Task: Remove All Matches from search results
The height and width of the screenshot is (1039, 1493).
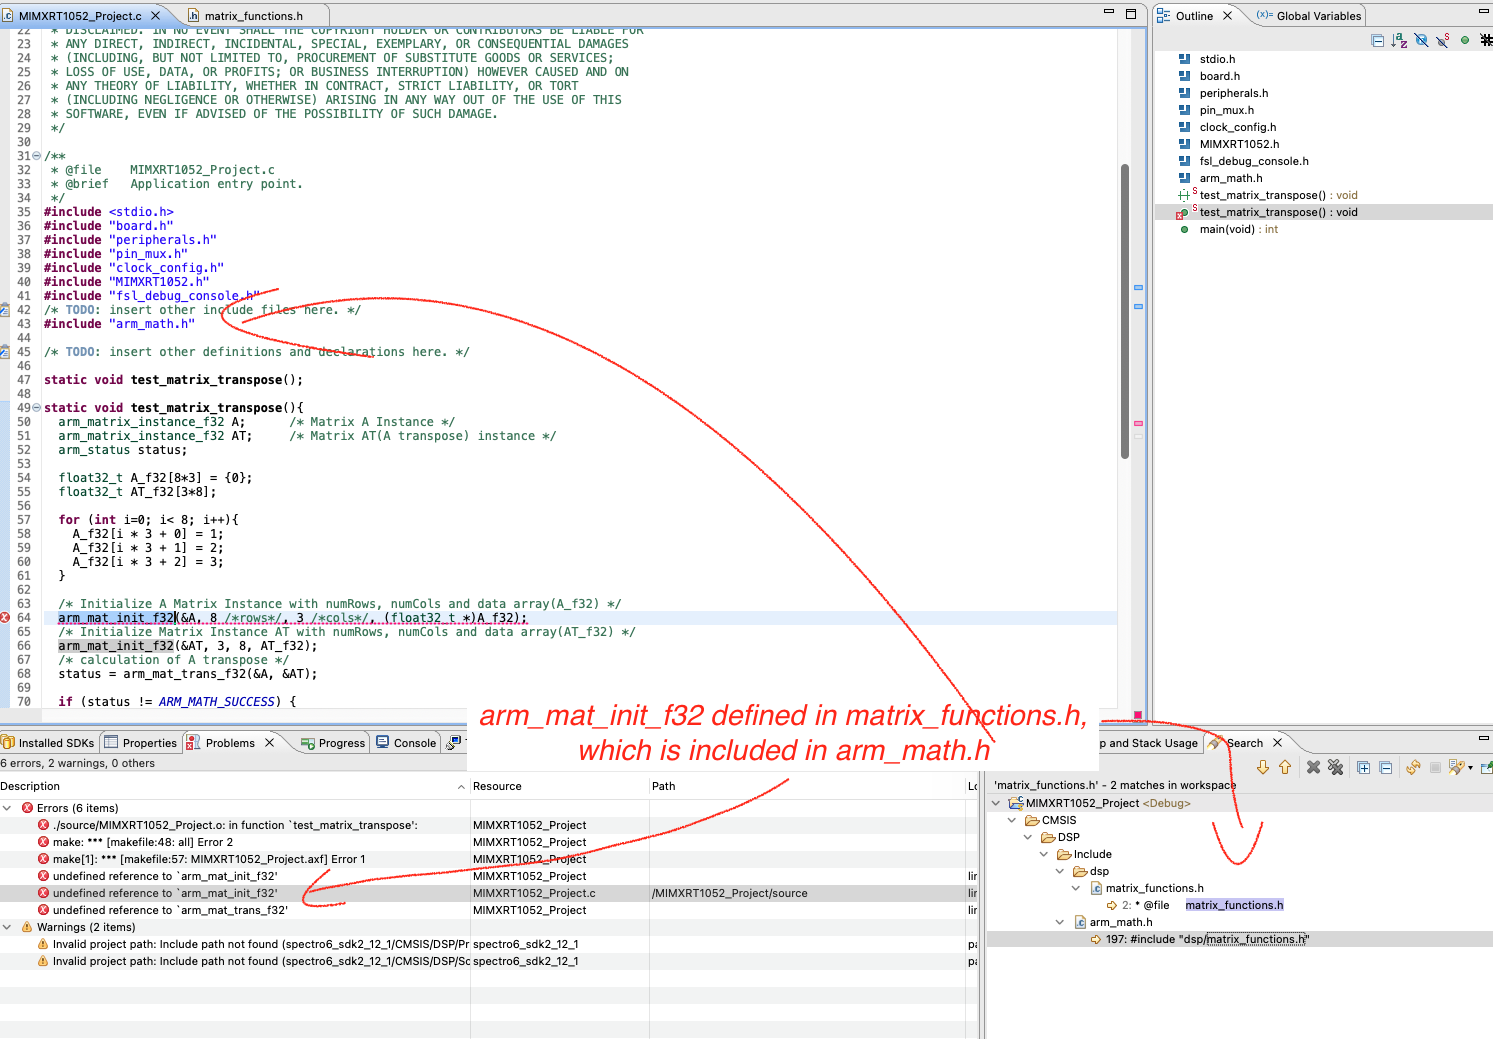Action: [x=1336, y=767]
